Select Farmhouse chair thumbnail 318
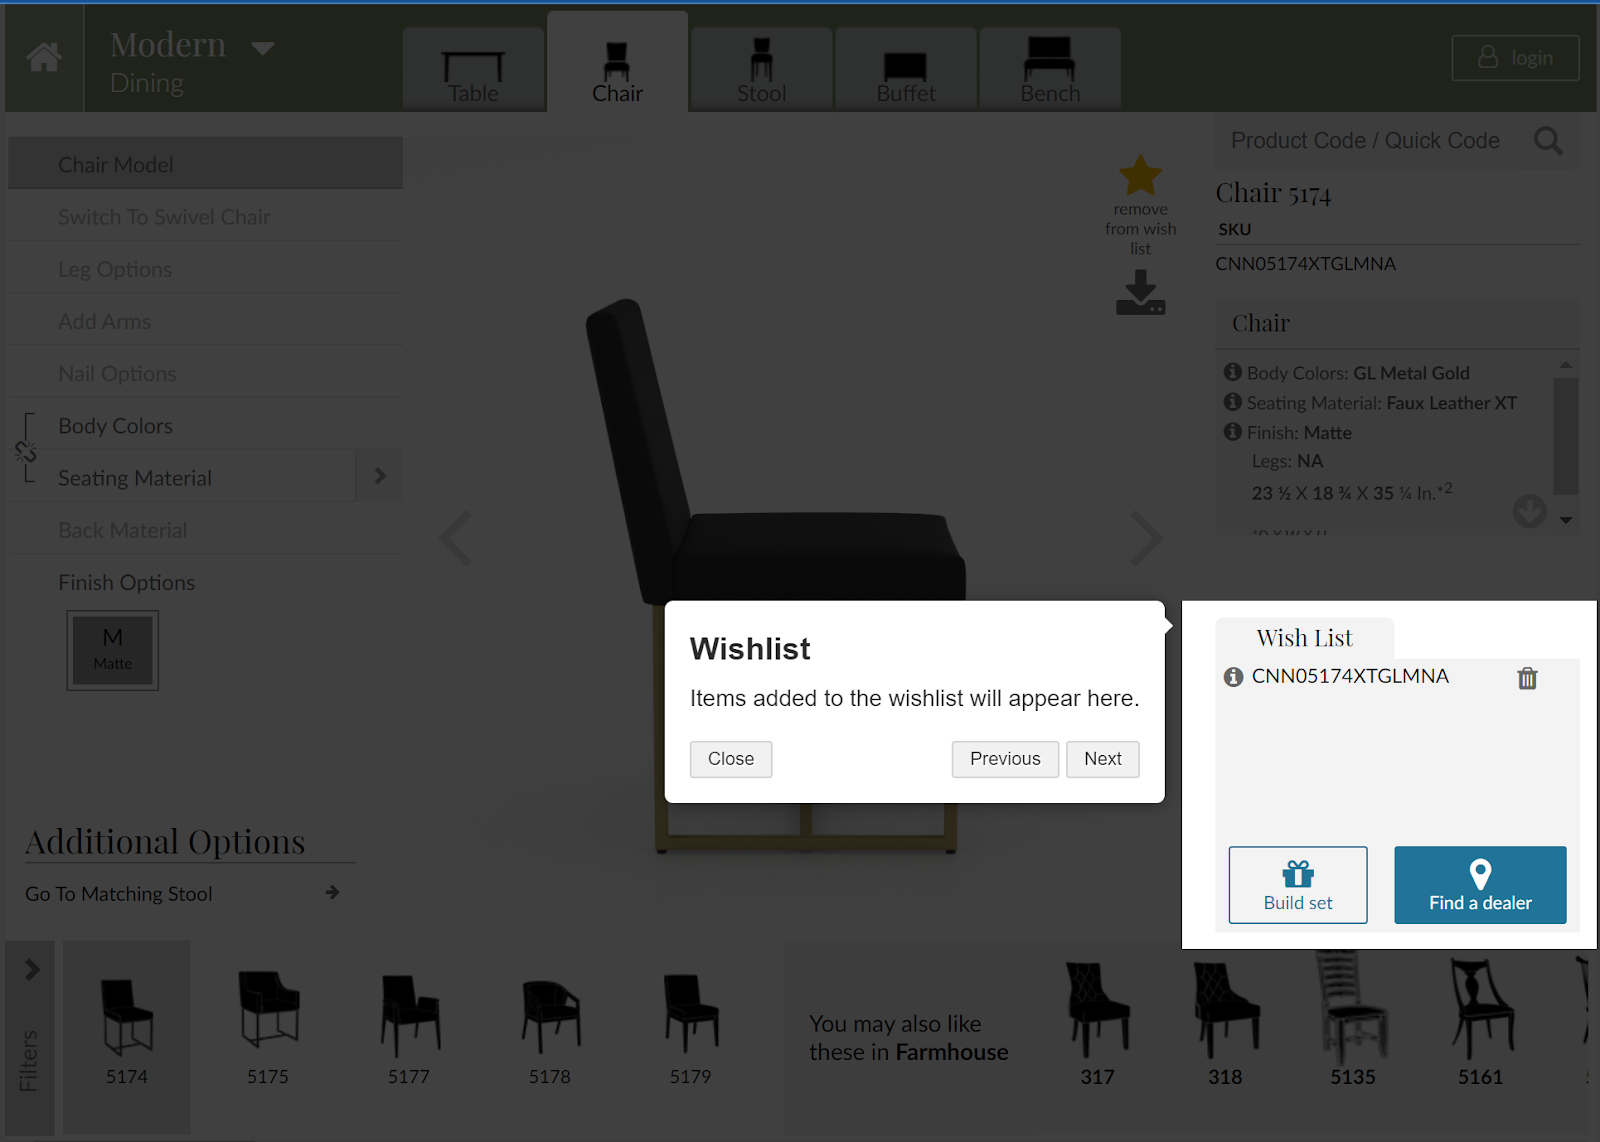 click(x=1225, y=1026)
